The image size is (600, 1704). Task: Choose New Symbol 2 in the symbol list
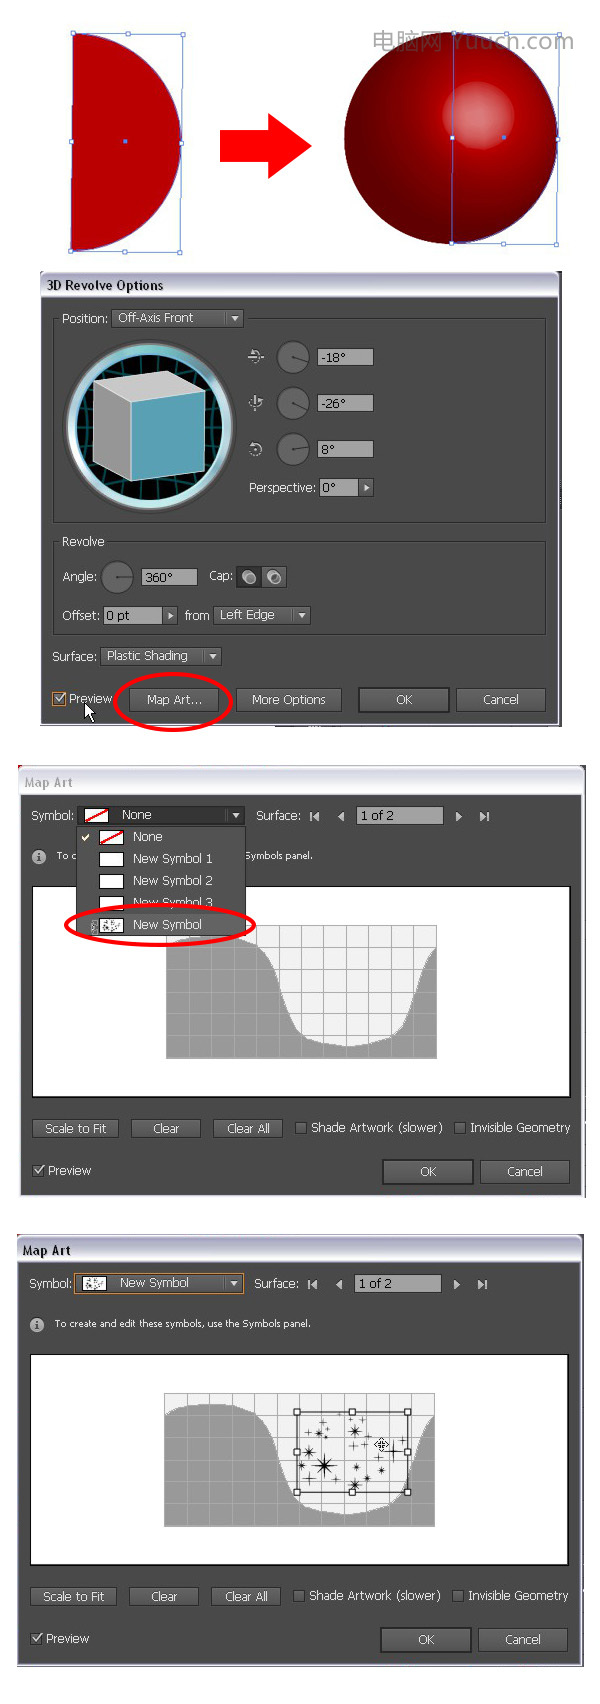161,881
